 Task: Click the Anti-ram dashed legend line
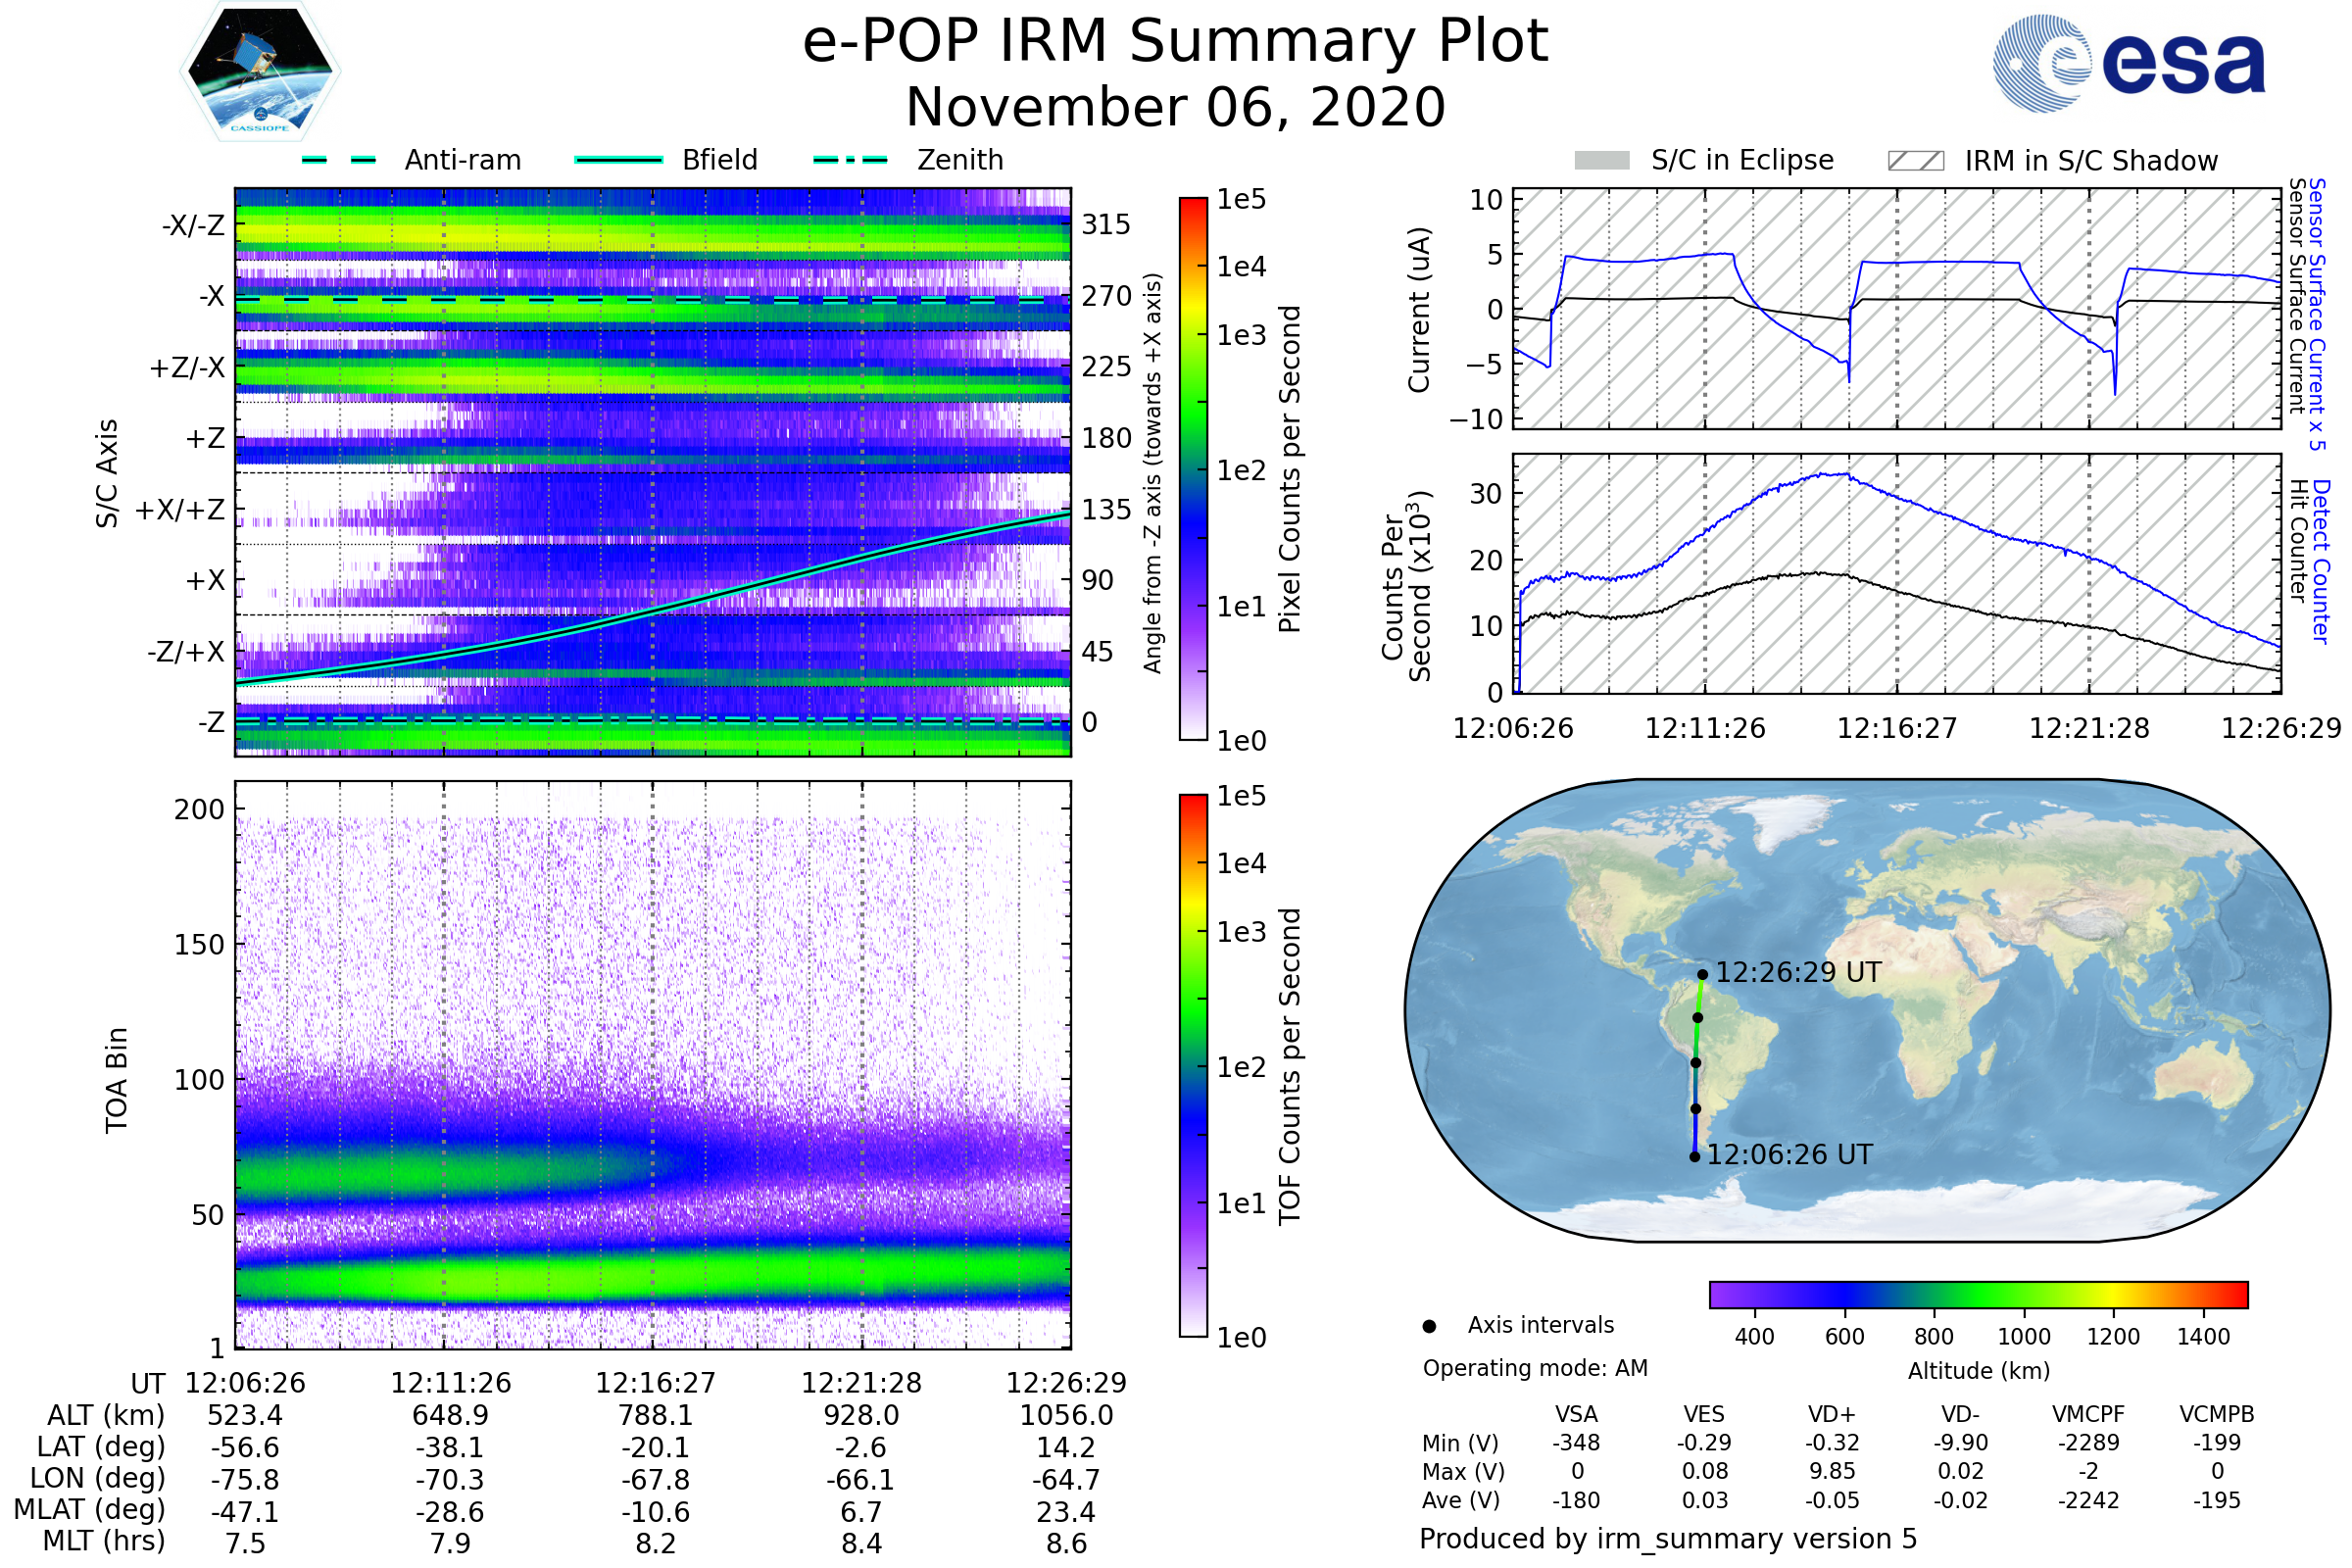tap(339, 160)
